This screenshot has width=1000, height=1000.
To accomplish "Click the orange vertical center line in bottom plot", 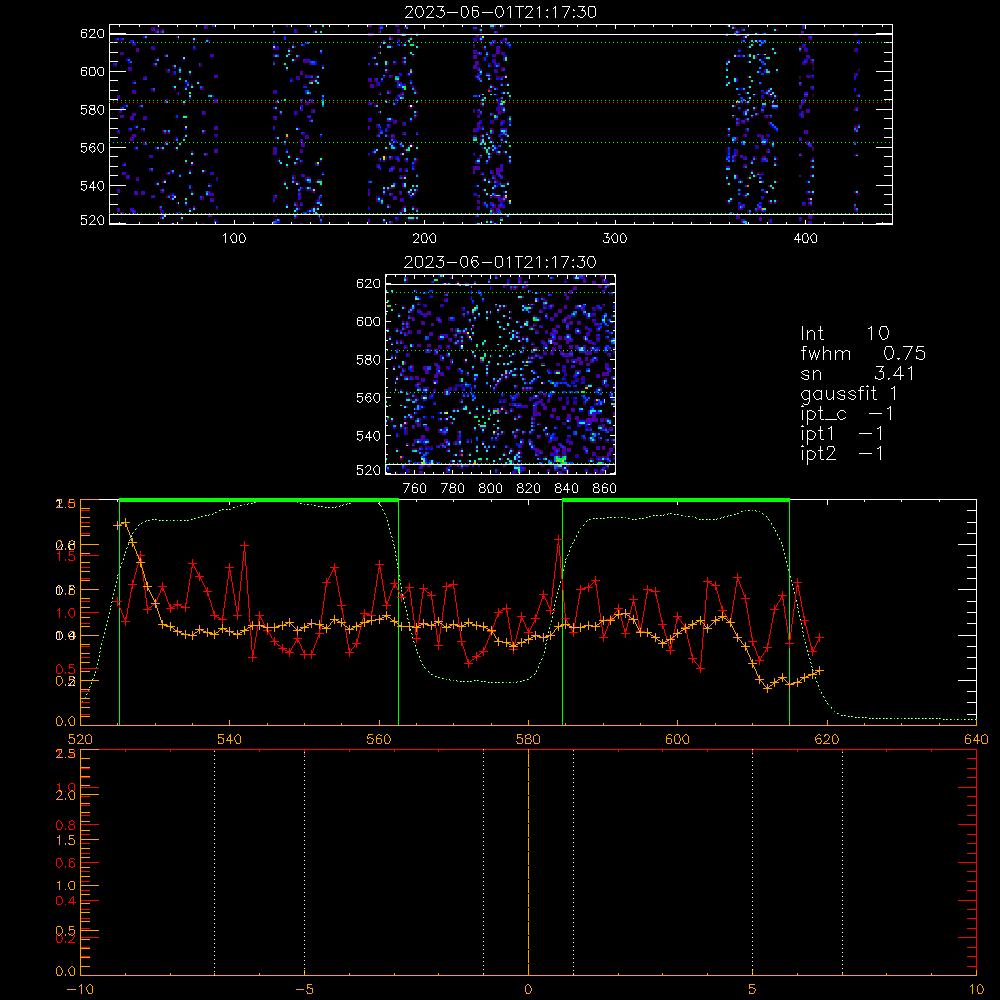I will pos(528,862).
